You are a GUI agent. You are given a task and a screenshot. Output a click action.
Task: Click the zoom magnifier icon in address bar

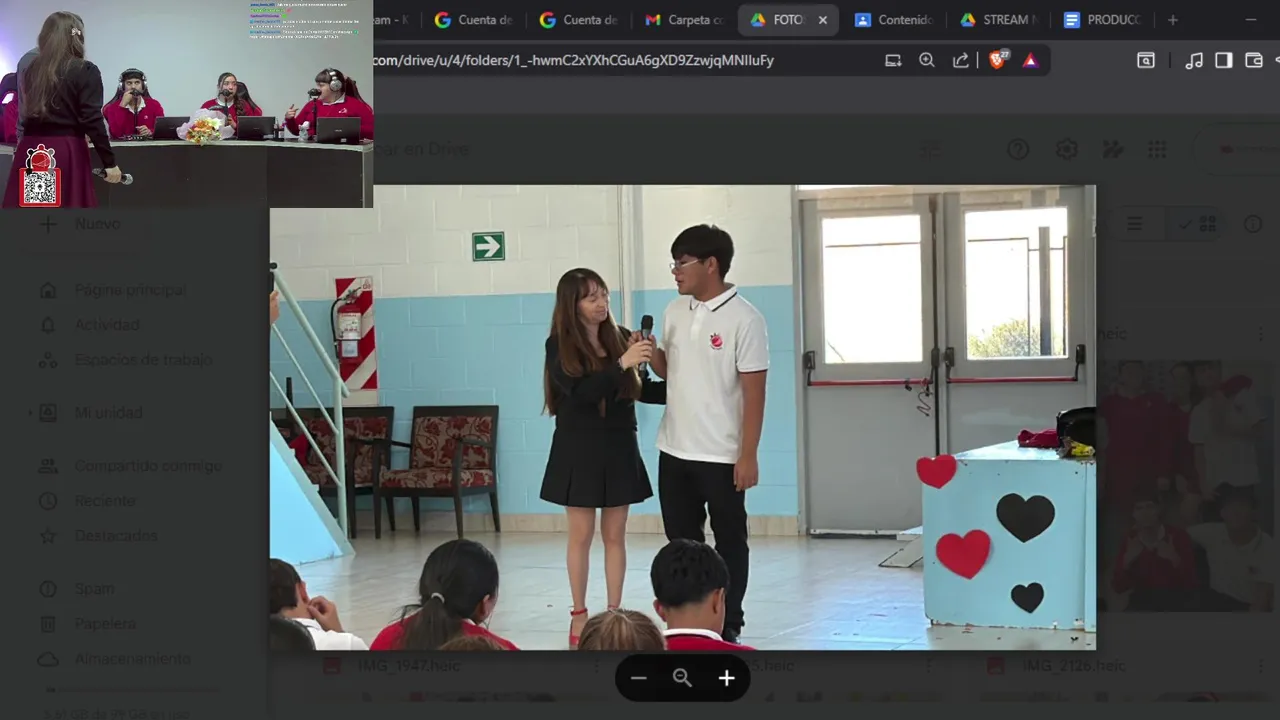pos(927,60)
